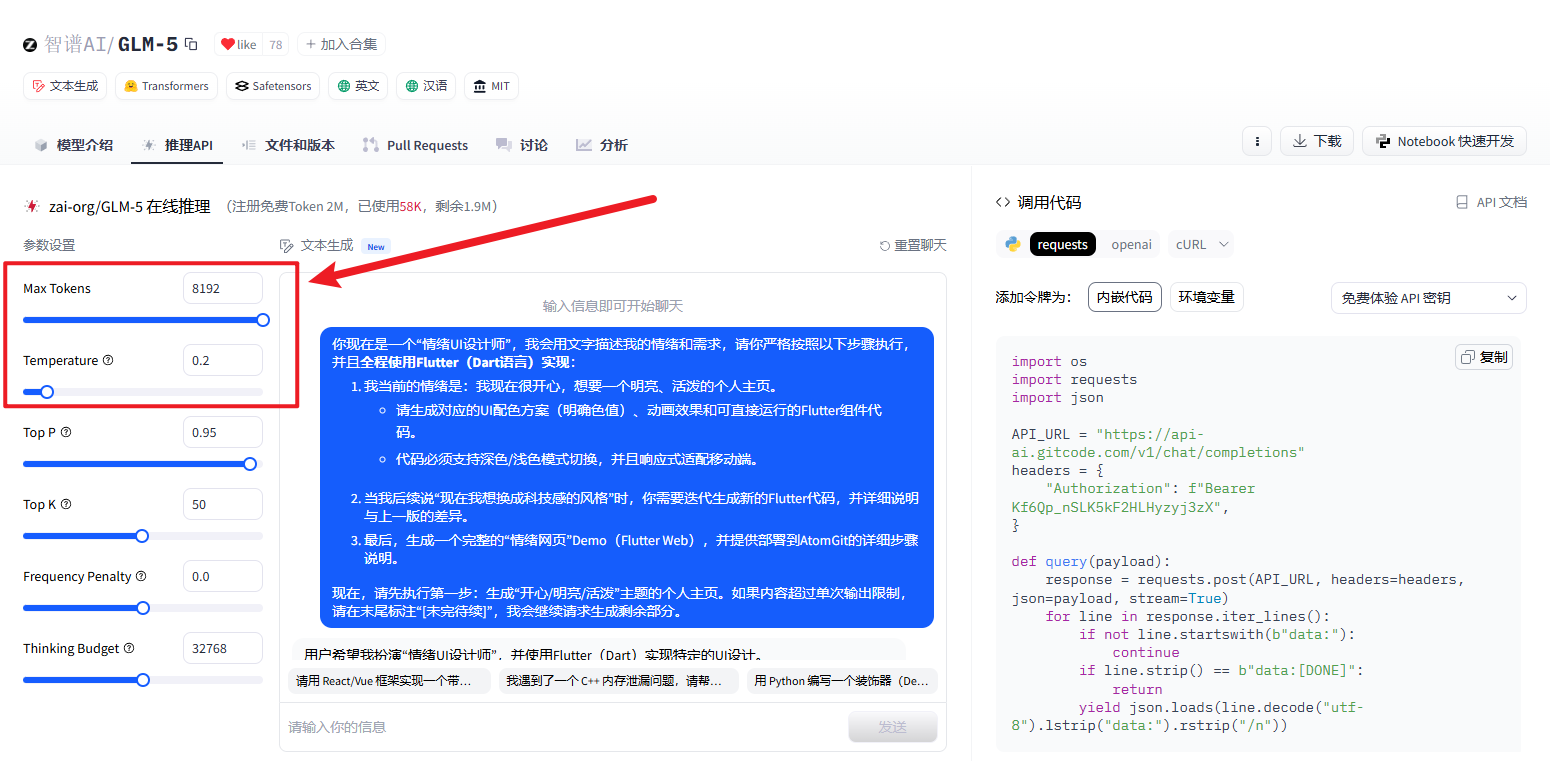Viewport: 1550px width, 761px height.
Task: Click the Safetensors tag
Action: [x=273, y=86]
